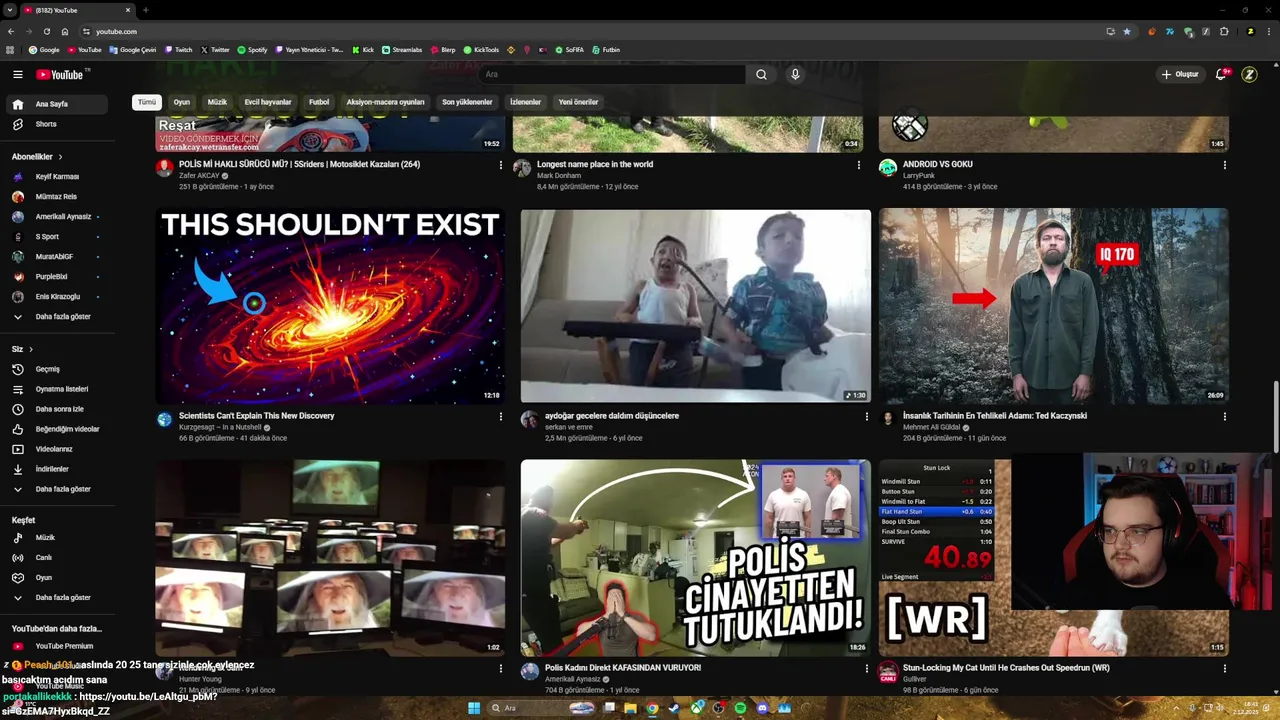Open Oyun under Keşfet
The image size is (1280, 720).
57,578
